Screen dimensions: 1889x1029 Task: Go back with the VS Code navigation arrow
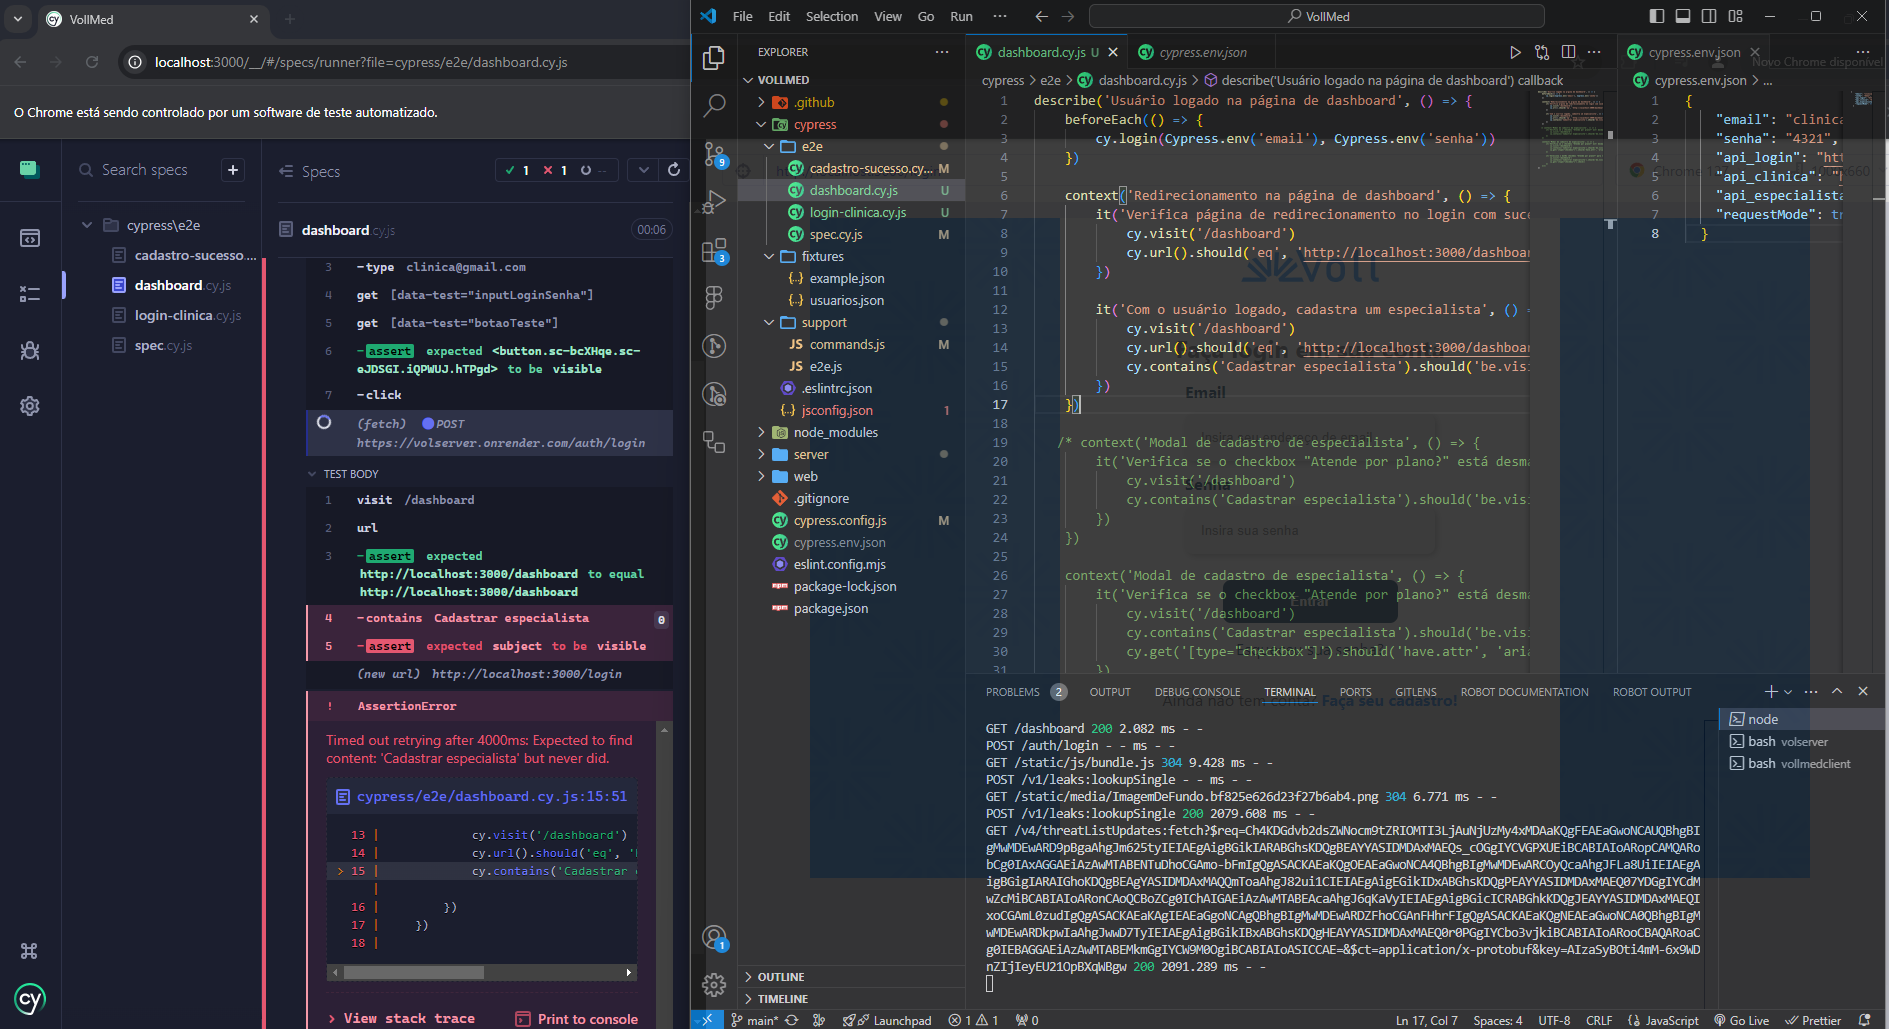pyautogui.click(x=1041, y=16)
